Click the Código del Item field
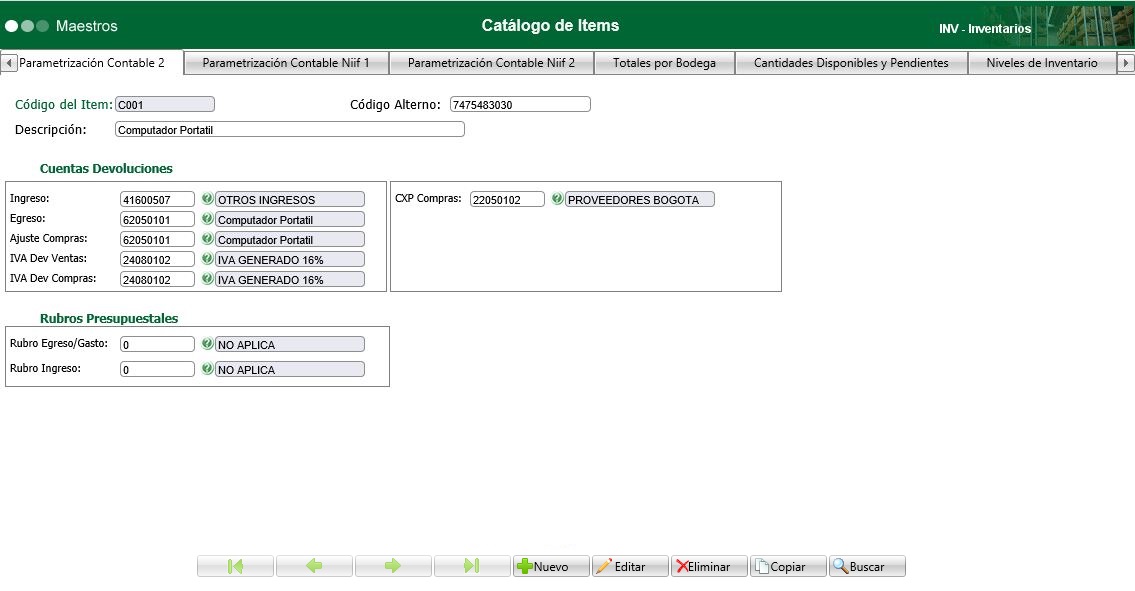The width and height of the screenshot is (1135, 591). [165, 104]
